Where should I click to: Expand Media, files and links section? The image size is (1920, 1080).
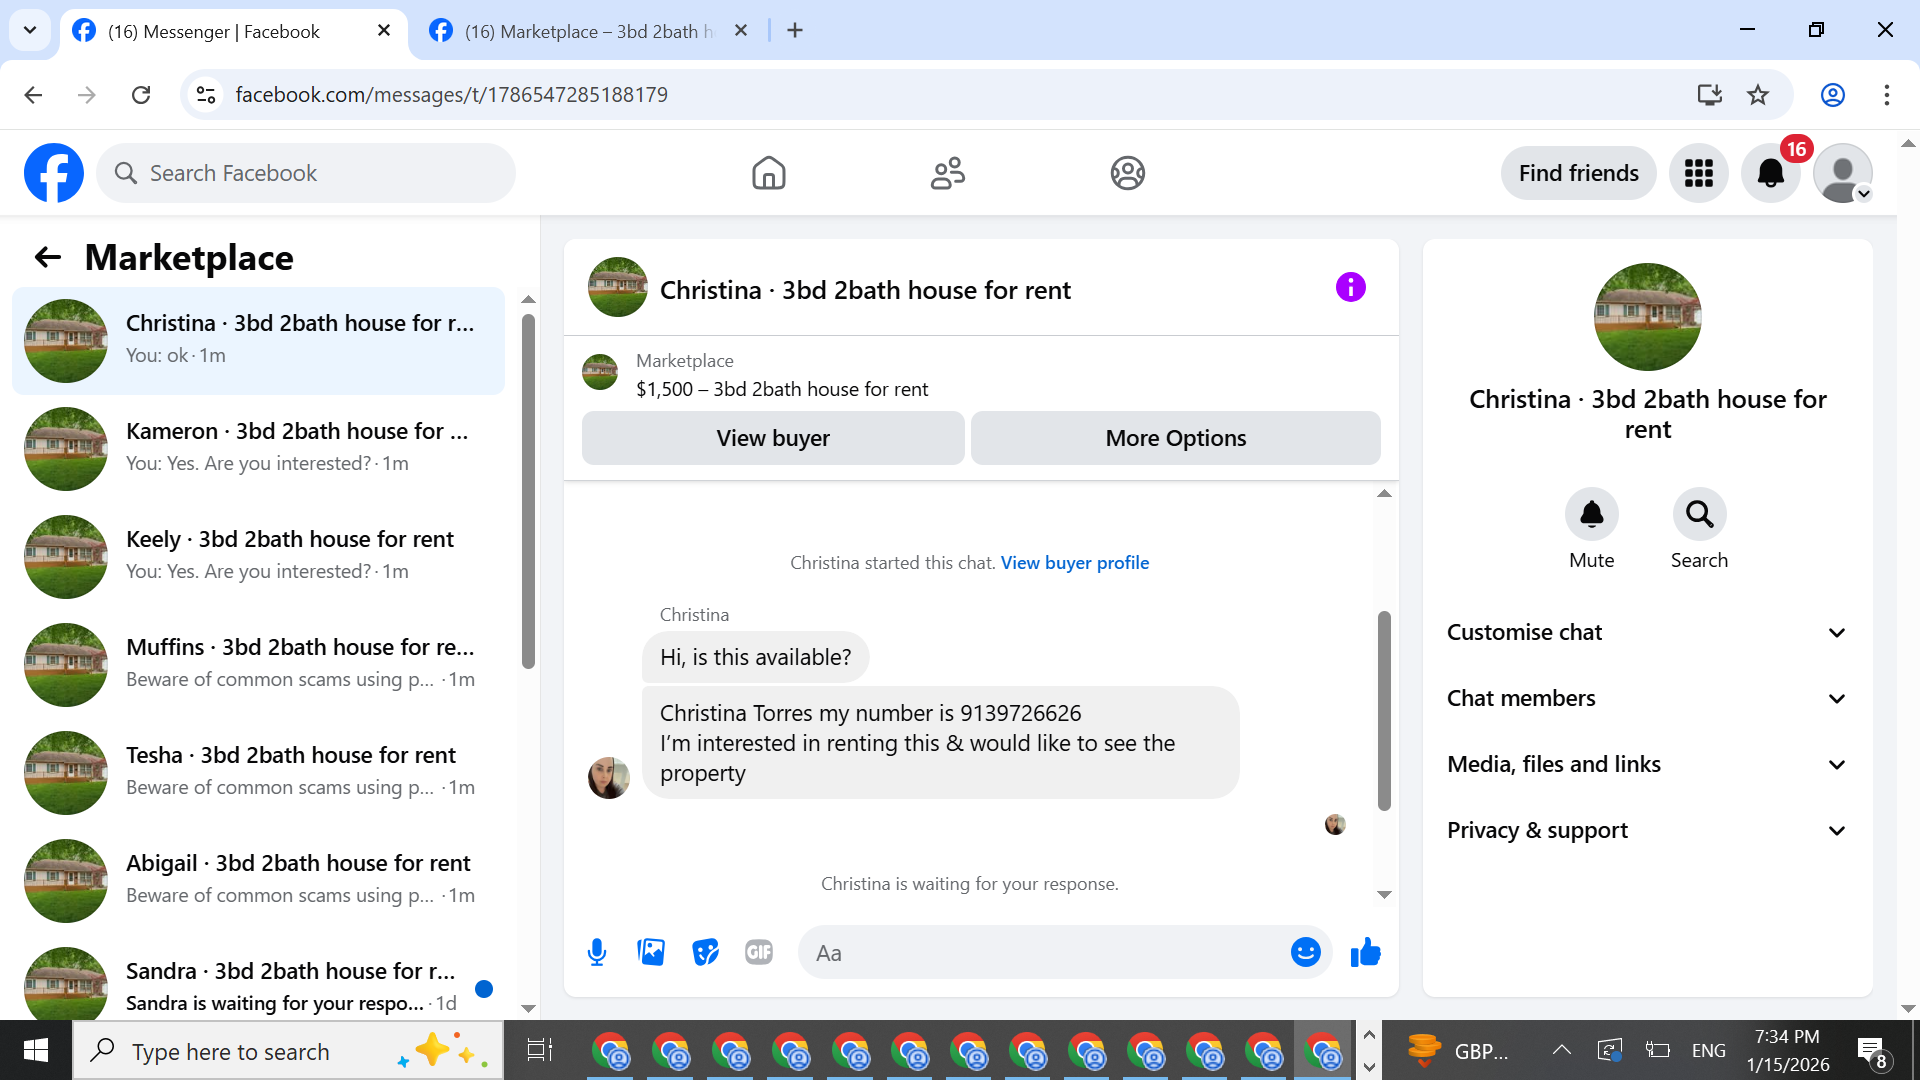pyautogui.click(x=1647, y=764)
